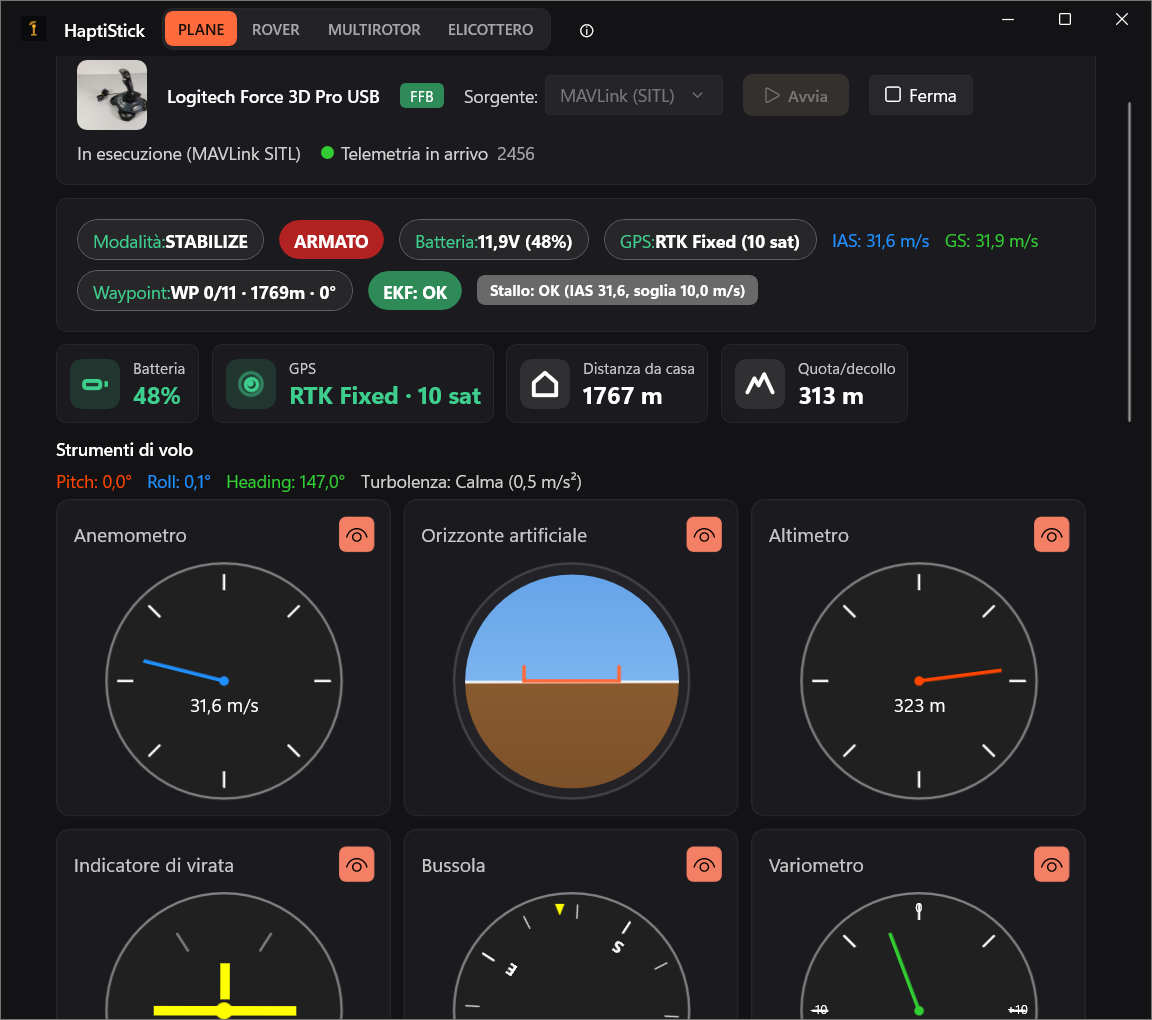Click the Roll: 0,1° readout

[x=179, y=482]
